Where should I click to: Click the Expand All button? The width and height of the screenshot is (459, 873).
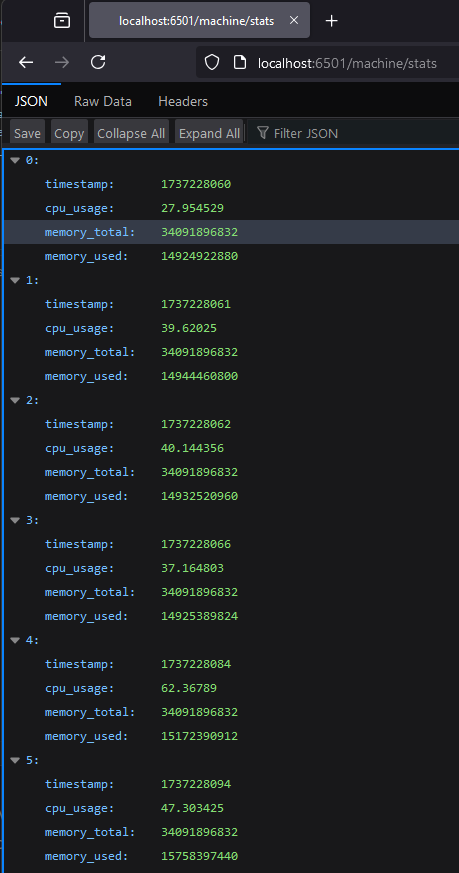209,134
